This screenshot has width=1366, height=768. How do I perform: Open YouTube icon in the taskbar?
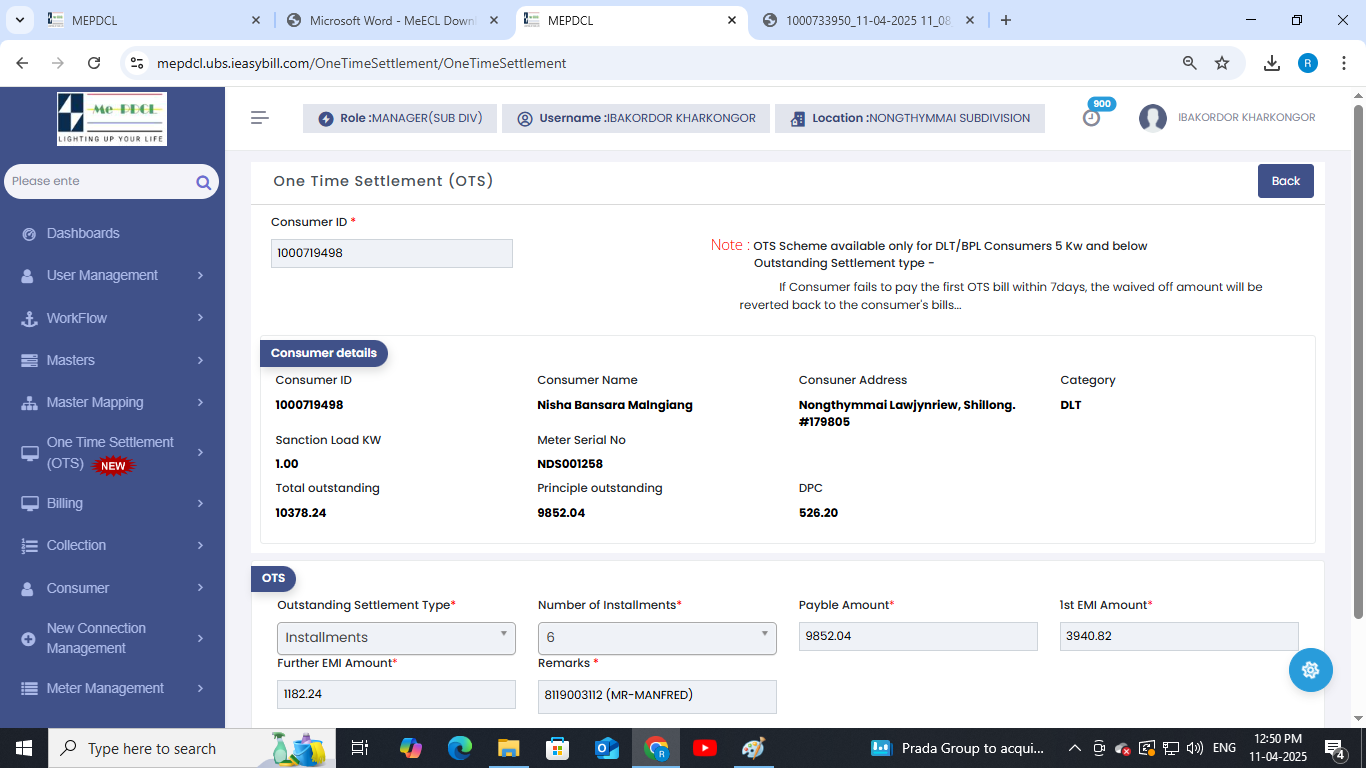click(x=705, y=748)
